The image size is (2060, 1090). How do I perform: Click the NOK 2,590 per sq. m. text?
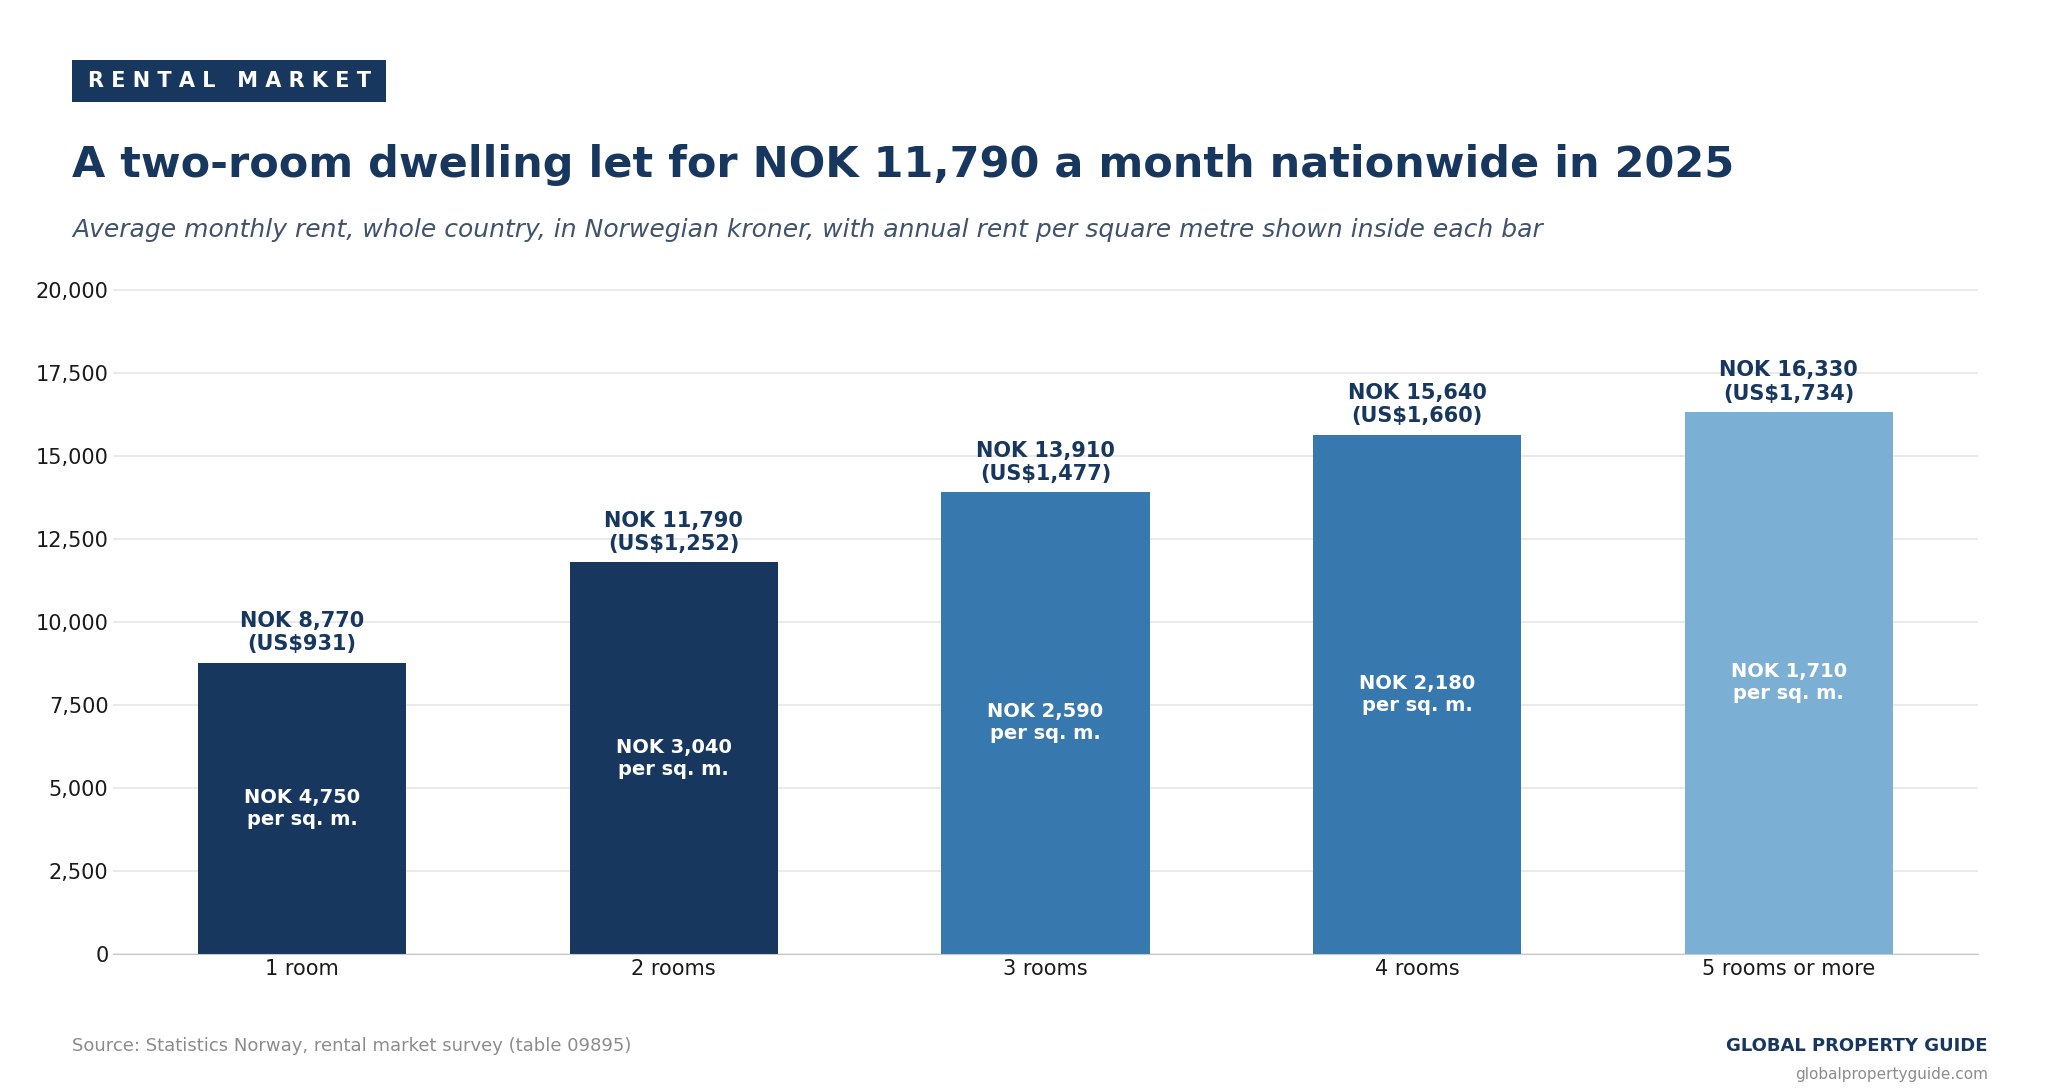[x=1045, y=722]
